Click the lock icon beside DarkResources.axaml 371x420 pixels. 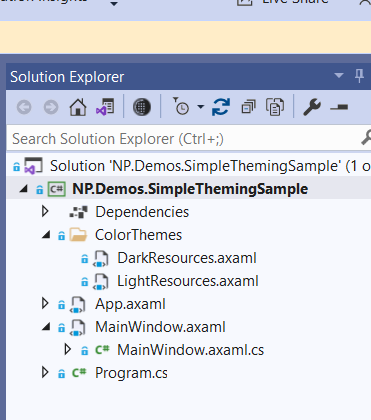pos(85,259)
